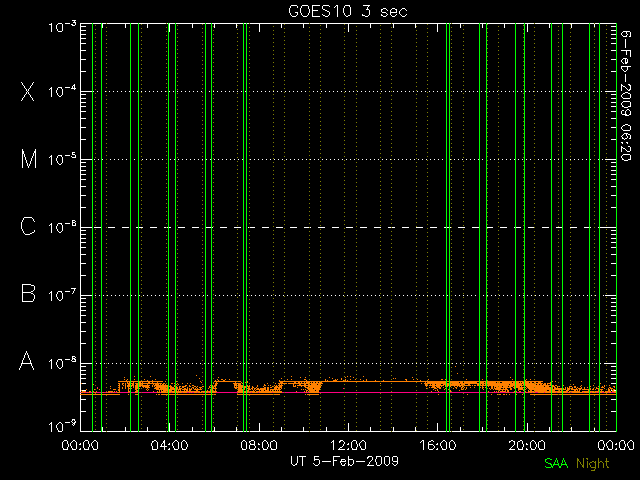Viewport: 640px width, 480px height.
Task: Select the 'X' flare class label
Action: point(28,91)
